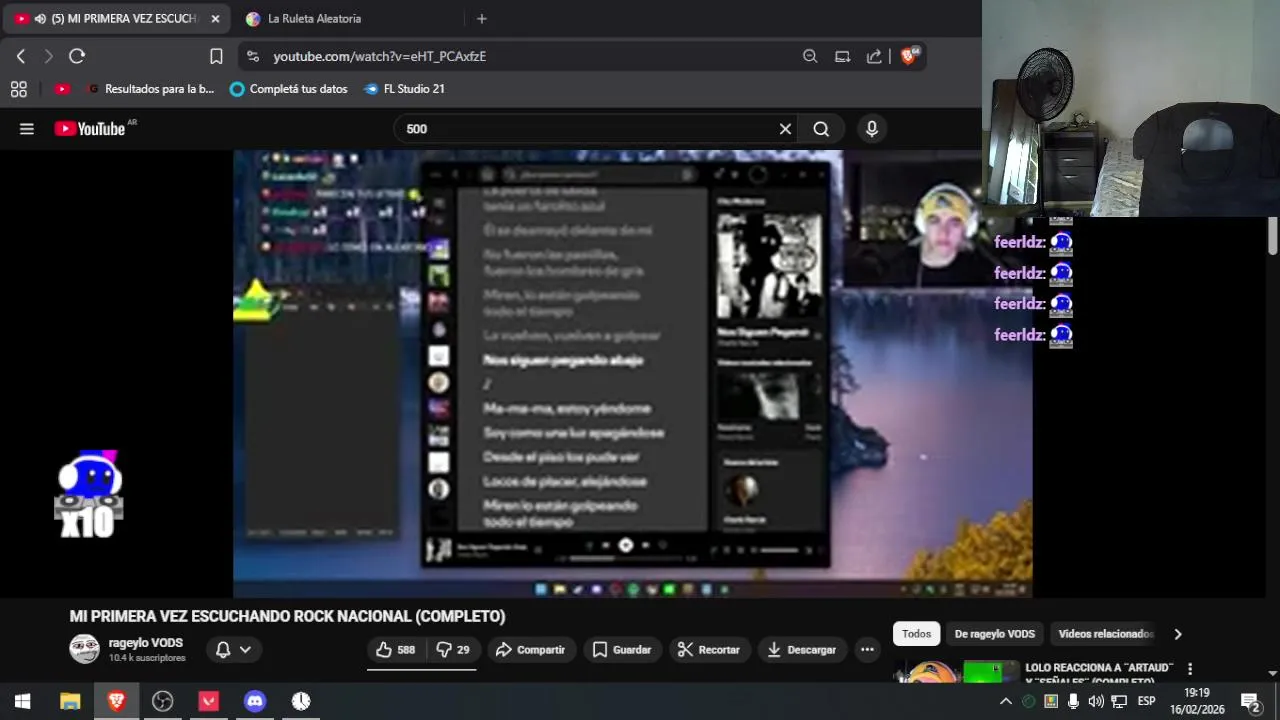Open the browser apps grid icon

coord(19,89)
